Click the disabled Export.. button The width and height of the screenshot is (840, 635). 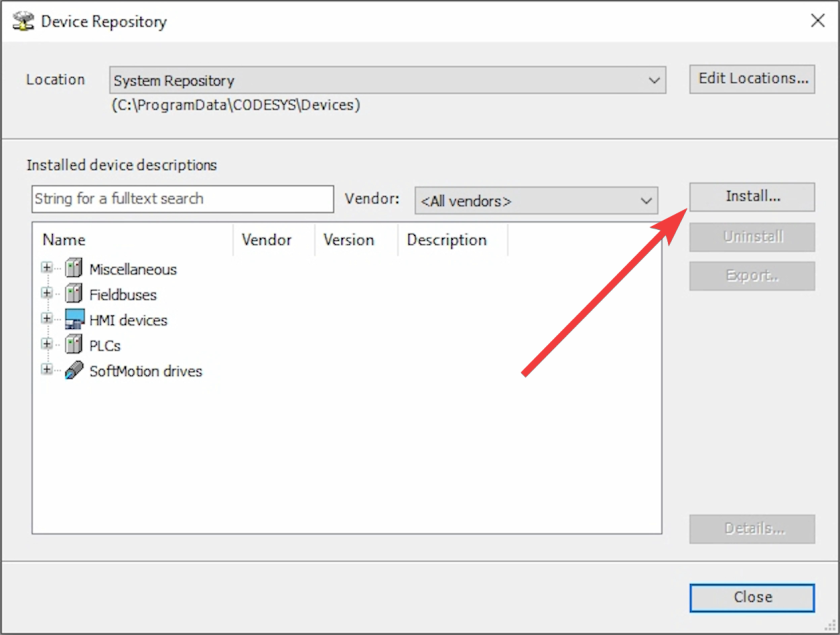(752, 276)
